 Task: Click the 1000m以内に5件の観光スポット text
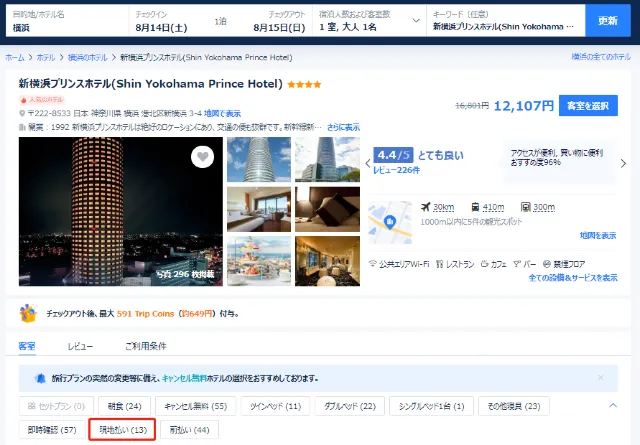[471, 222]
